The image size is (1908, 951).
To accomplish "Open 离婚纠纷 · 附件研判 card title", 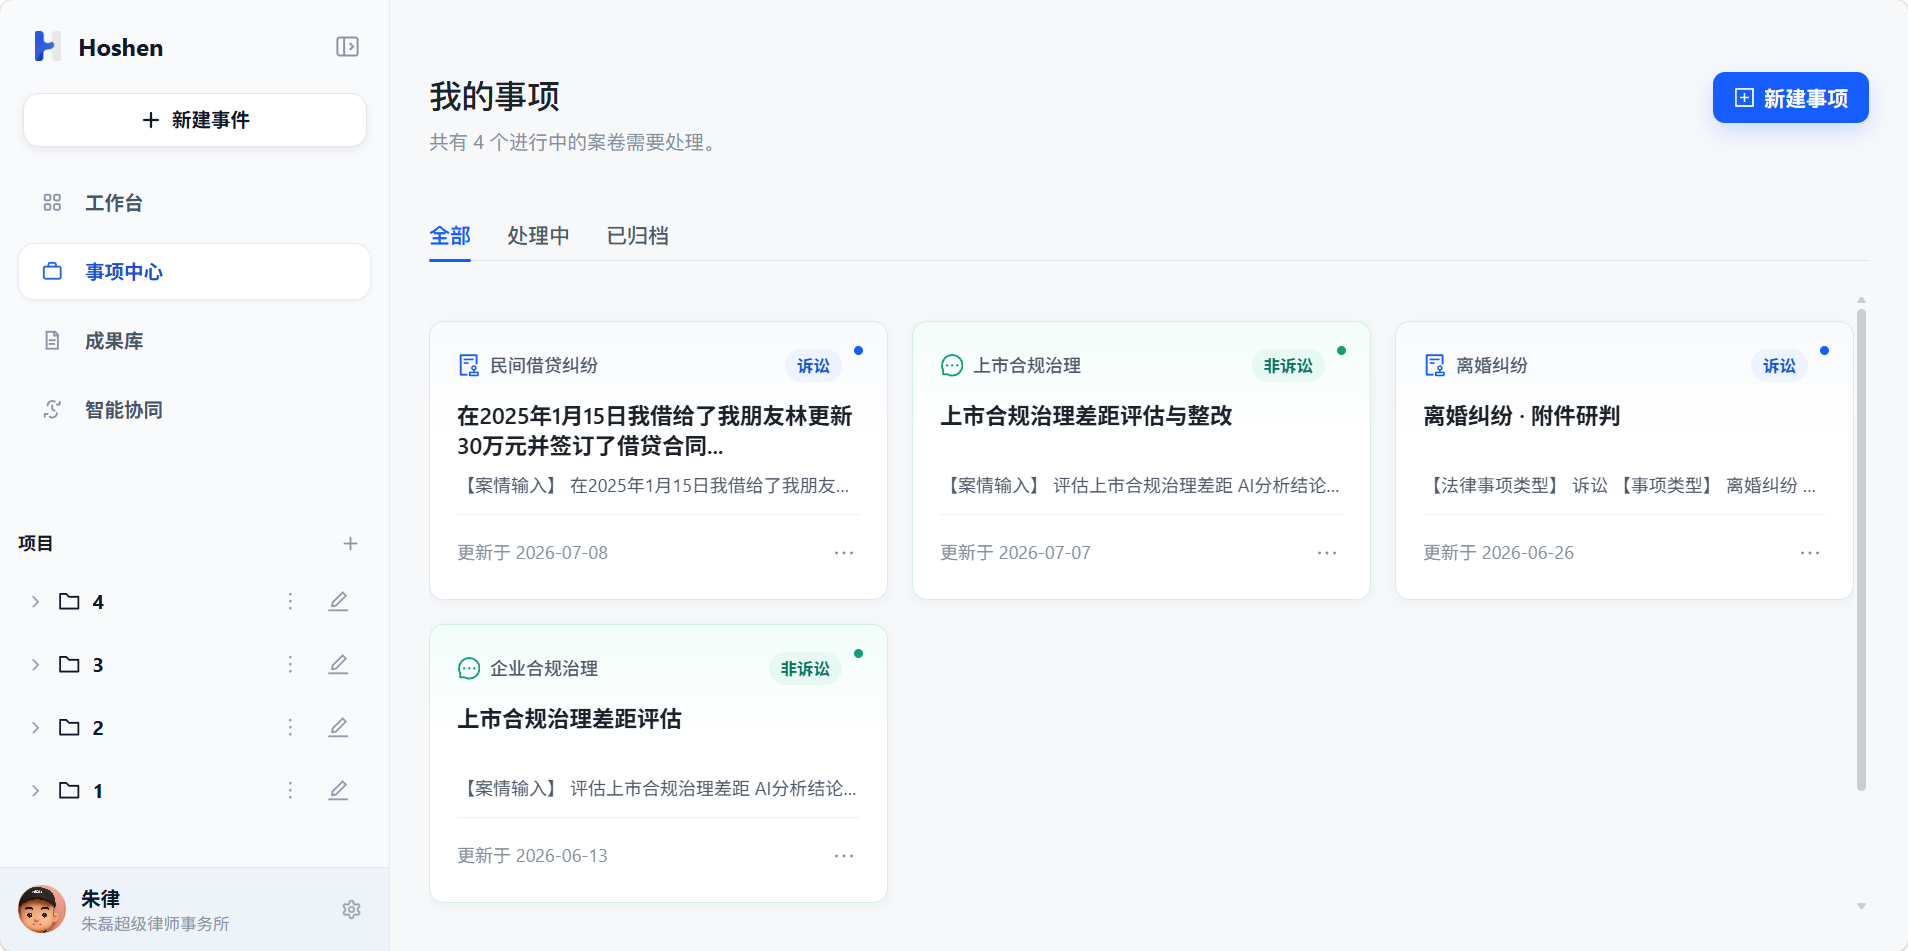I will 1522,416.
